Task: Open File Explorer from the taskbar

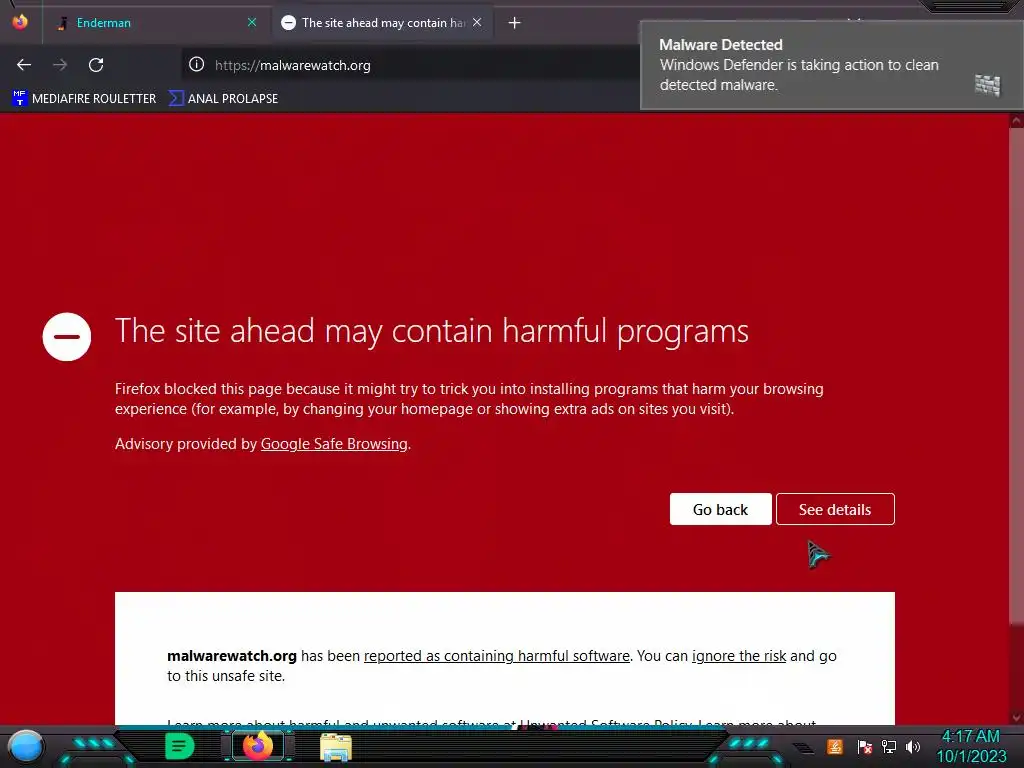Action: coord(336,747)
